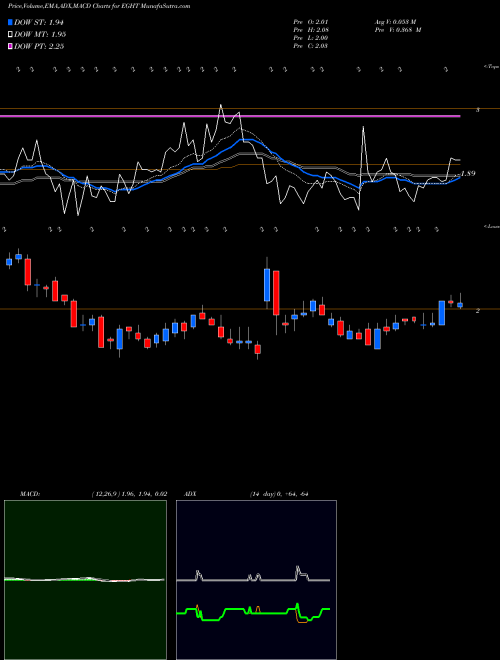Click the ADX panel title label

click(x=190, y=494)
